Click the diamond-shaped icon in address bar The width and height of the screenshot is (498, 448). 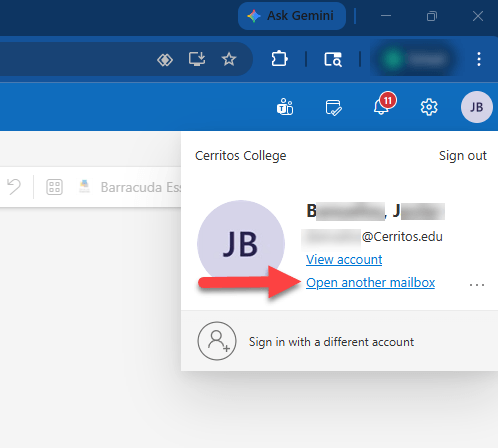point(165,60)
